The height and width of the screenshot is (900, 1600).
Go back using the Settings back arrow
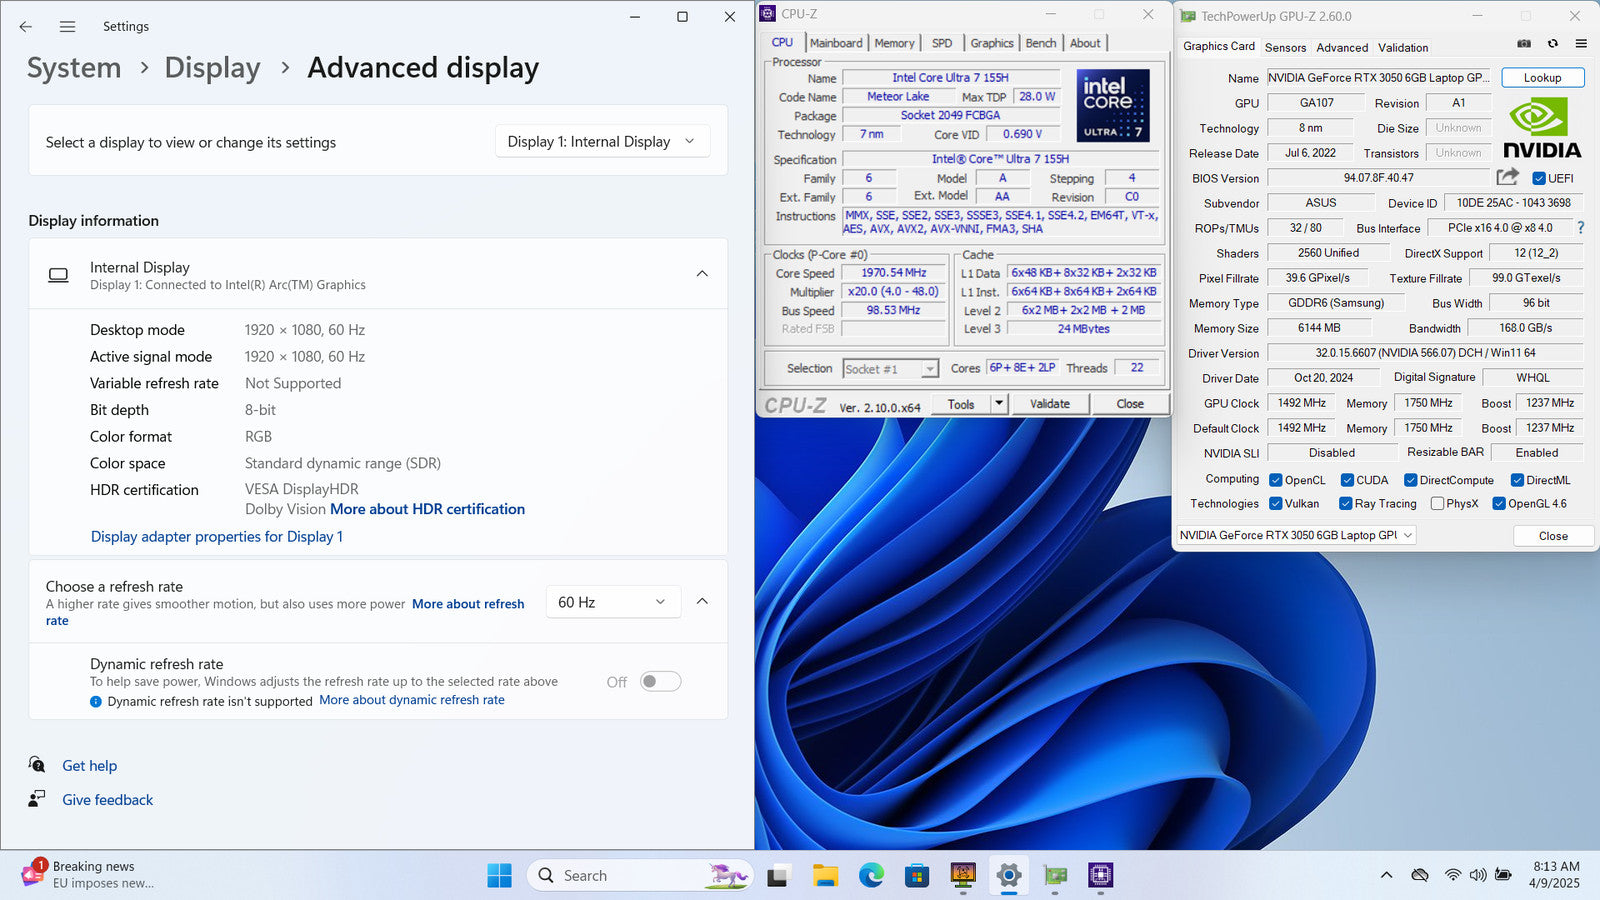[x=26, y=27]
